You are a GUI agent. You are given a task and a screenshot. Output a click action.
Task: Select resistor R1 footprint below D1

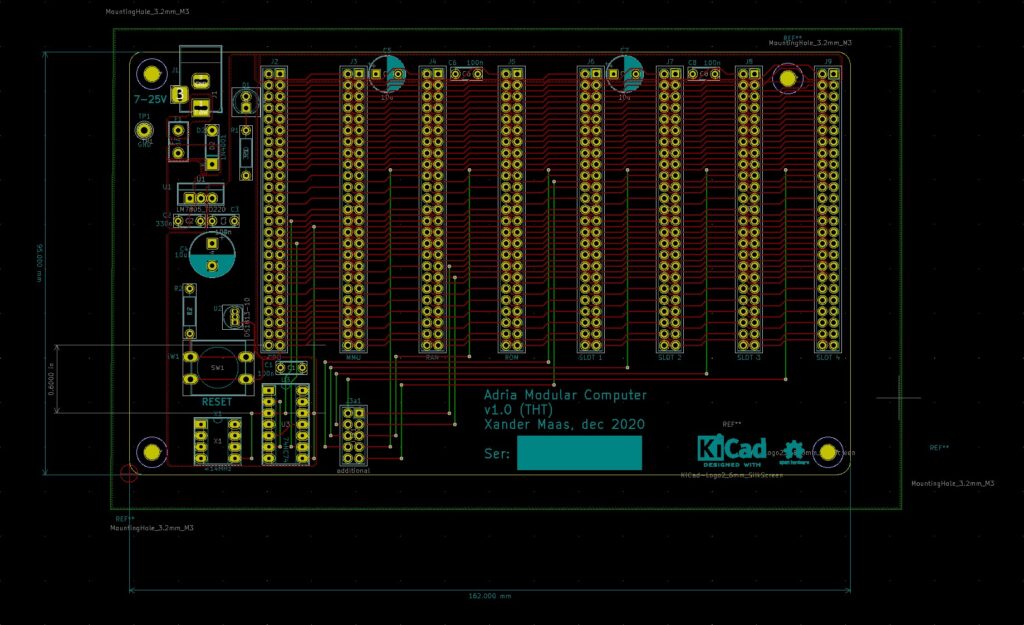click(x=246, y=153)
